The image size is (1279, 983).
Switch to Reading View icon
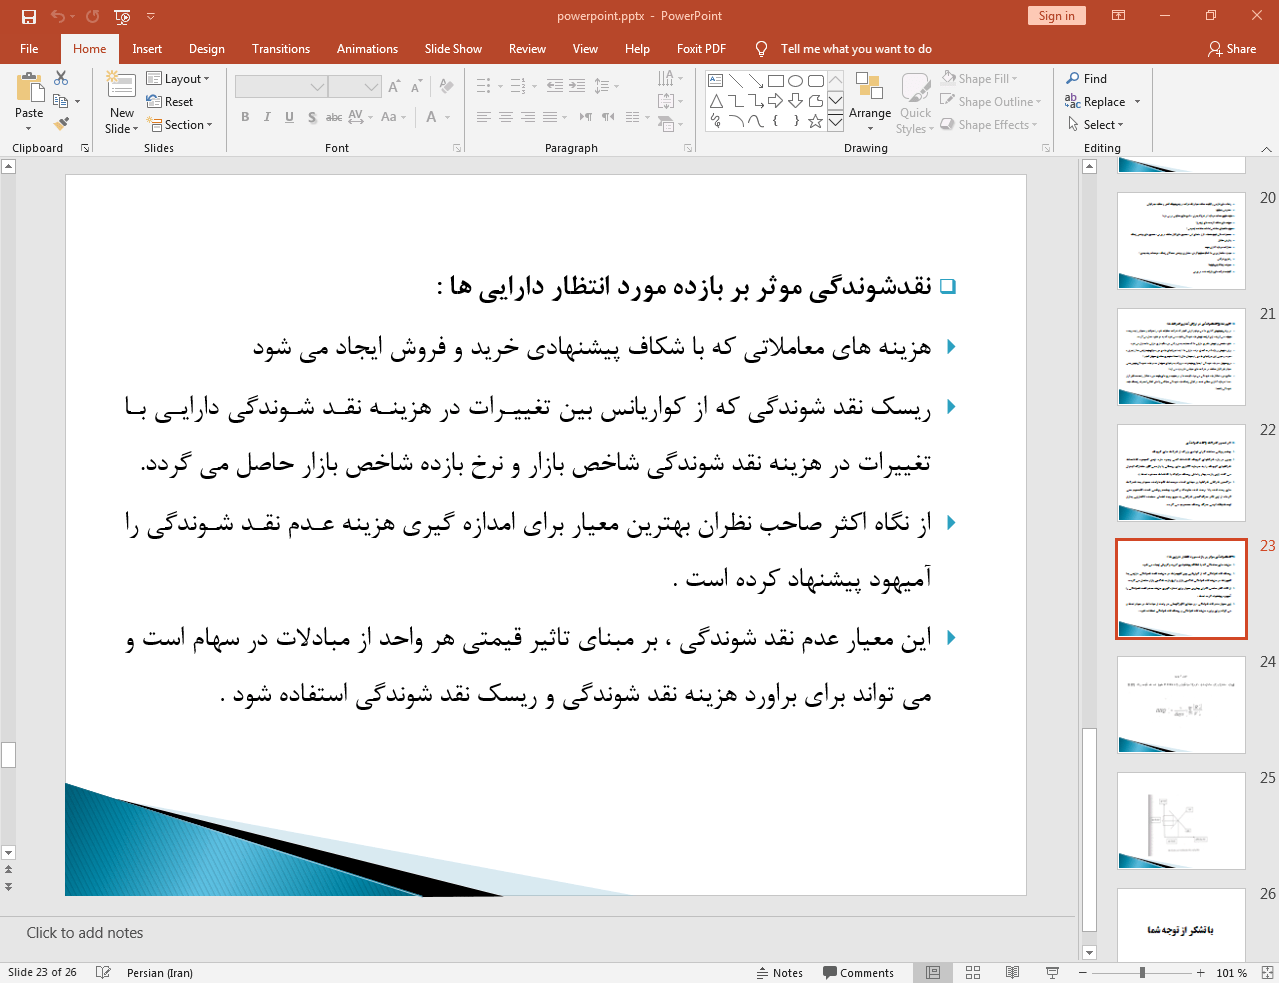(x=1013, y=973)
